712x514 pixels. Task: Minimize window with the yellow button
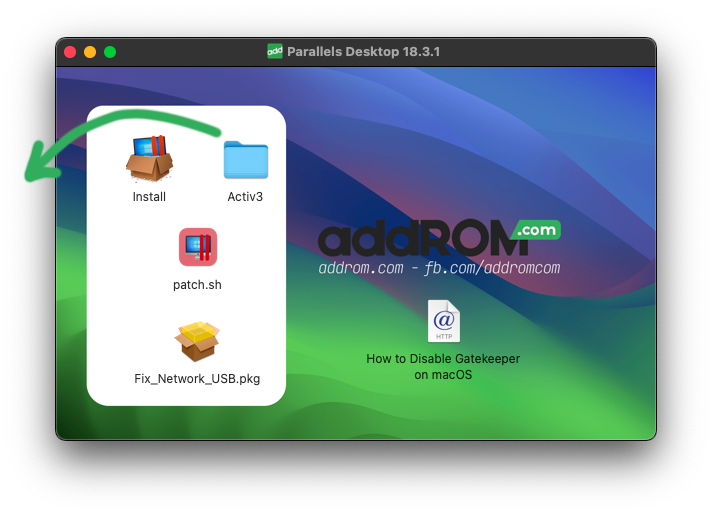point(90,52)
